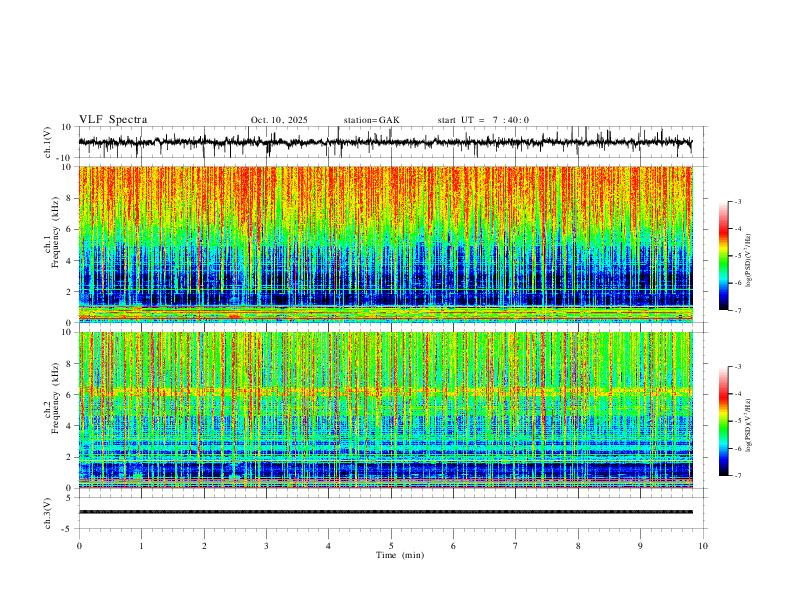Click the "4" kHz tick on ch.2 frequency axis
The height and width of the screenshot is (612, 792).
tap(70, 426)
